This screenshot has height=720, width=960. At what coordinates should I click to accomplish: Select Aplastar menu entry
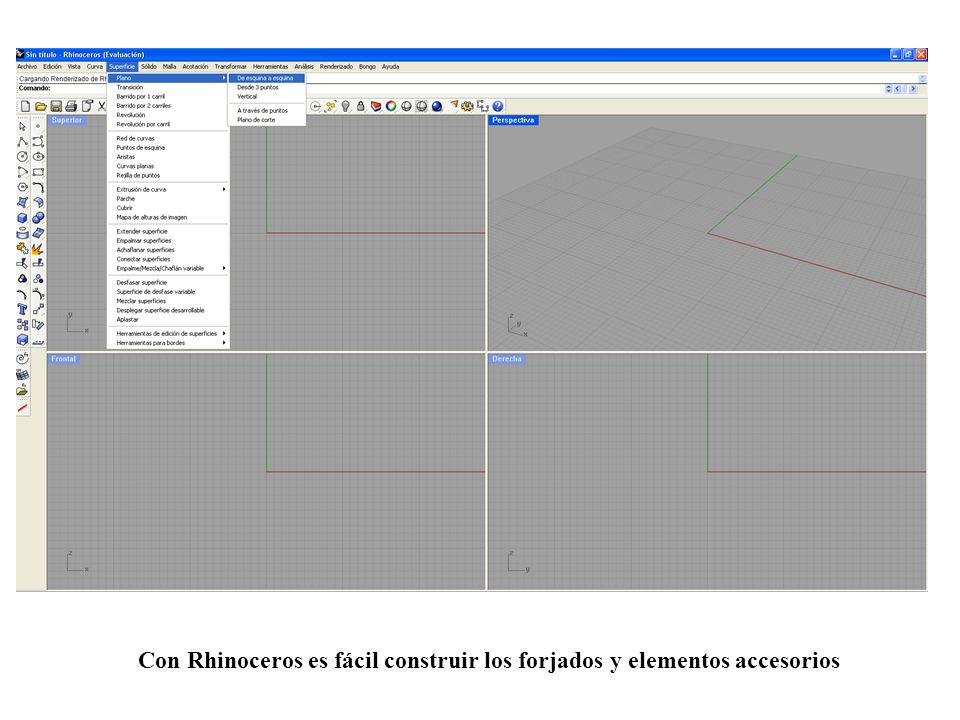(x=168, y=320)
